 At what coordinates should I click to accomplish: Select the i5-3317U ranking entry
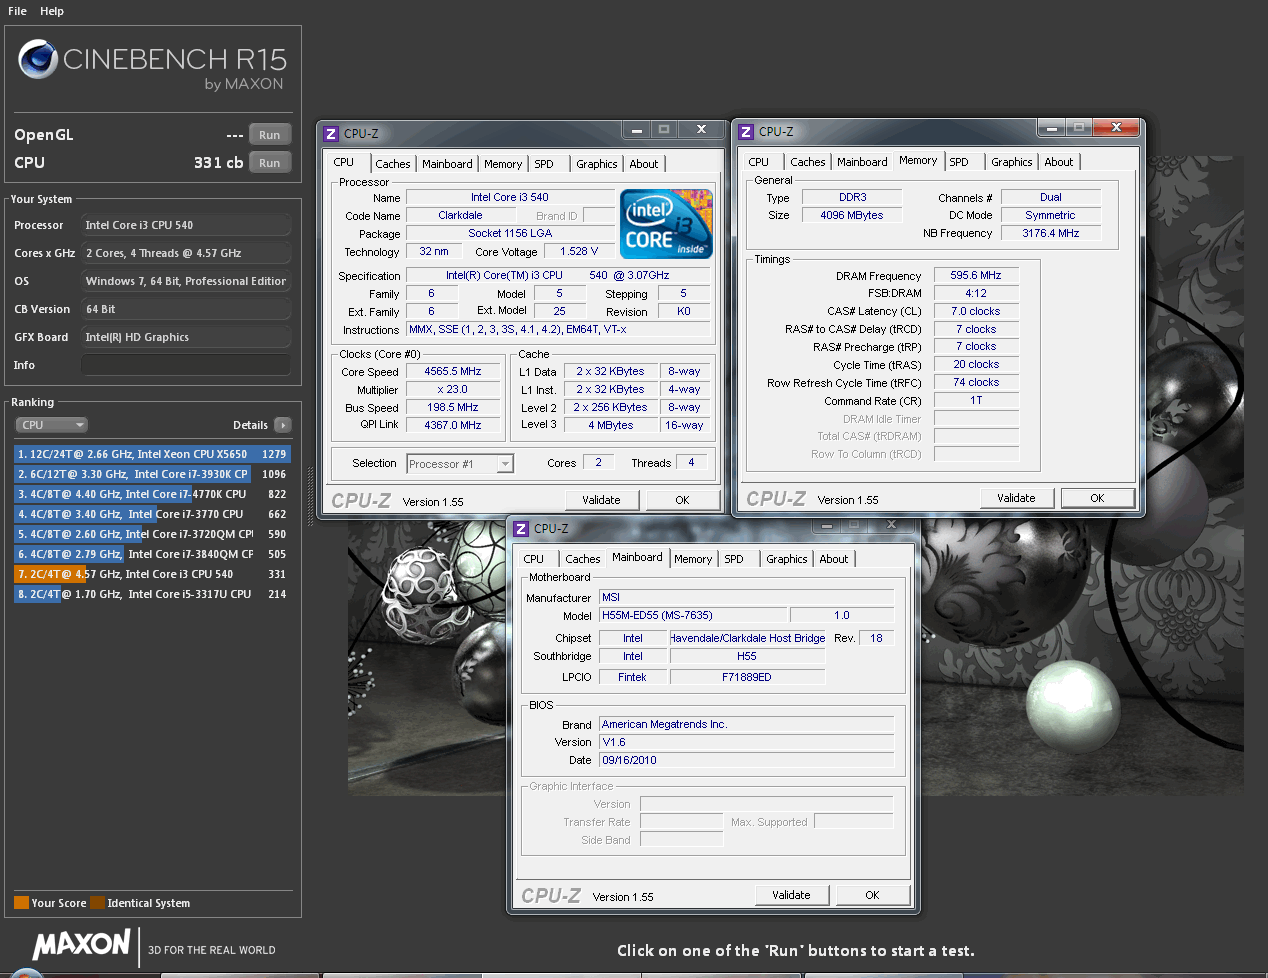click(152, 594)
